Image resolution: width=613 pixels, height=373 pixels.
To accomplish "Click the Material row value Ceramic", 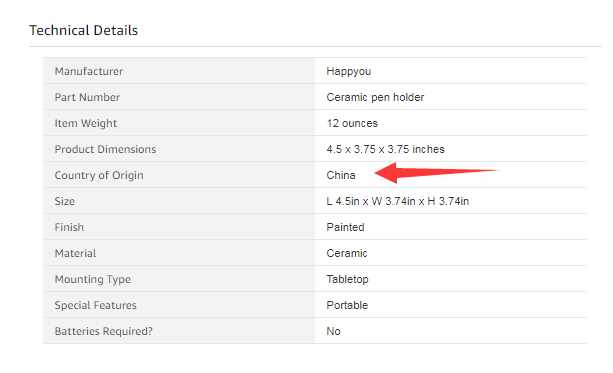I will click(x=347, y=253).
